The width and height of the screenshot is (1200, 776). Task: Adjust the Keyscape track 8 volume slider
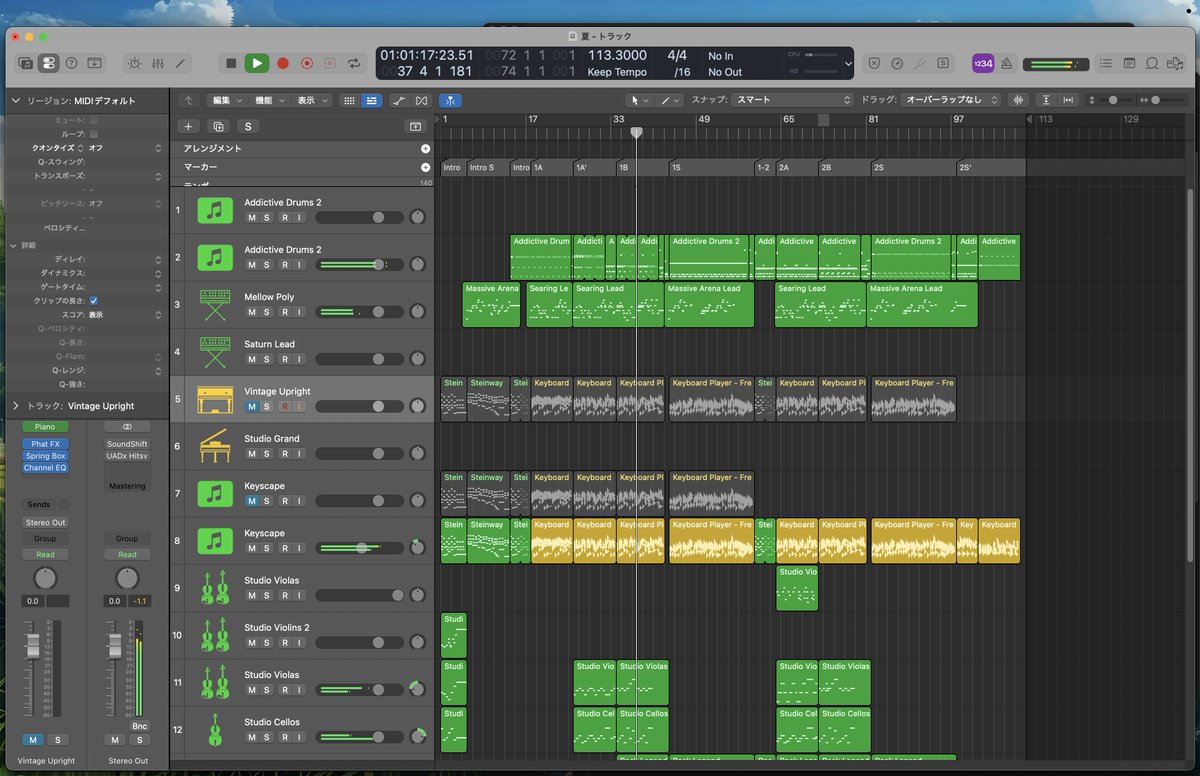[360, 548]
